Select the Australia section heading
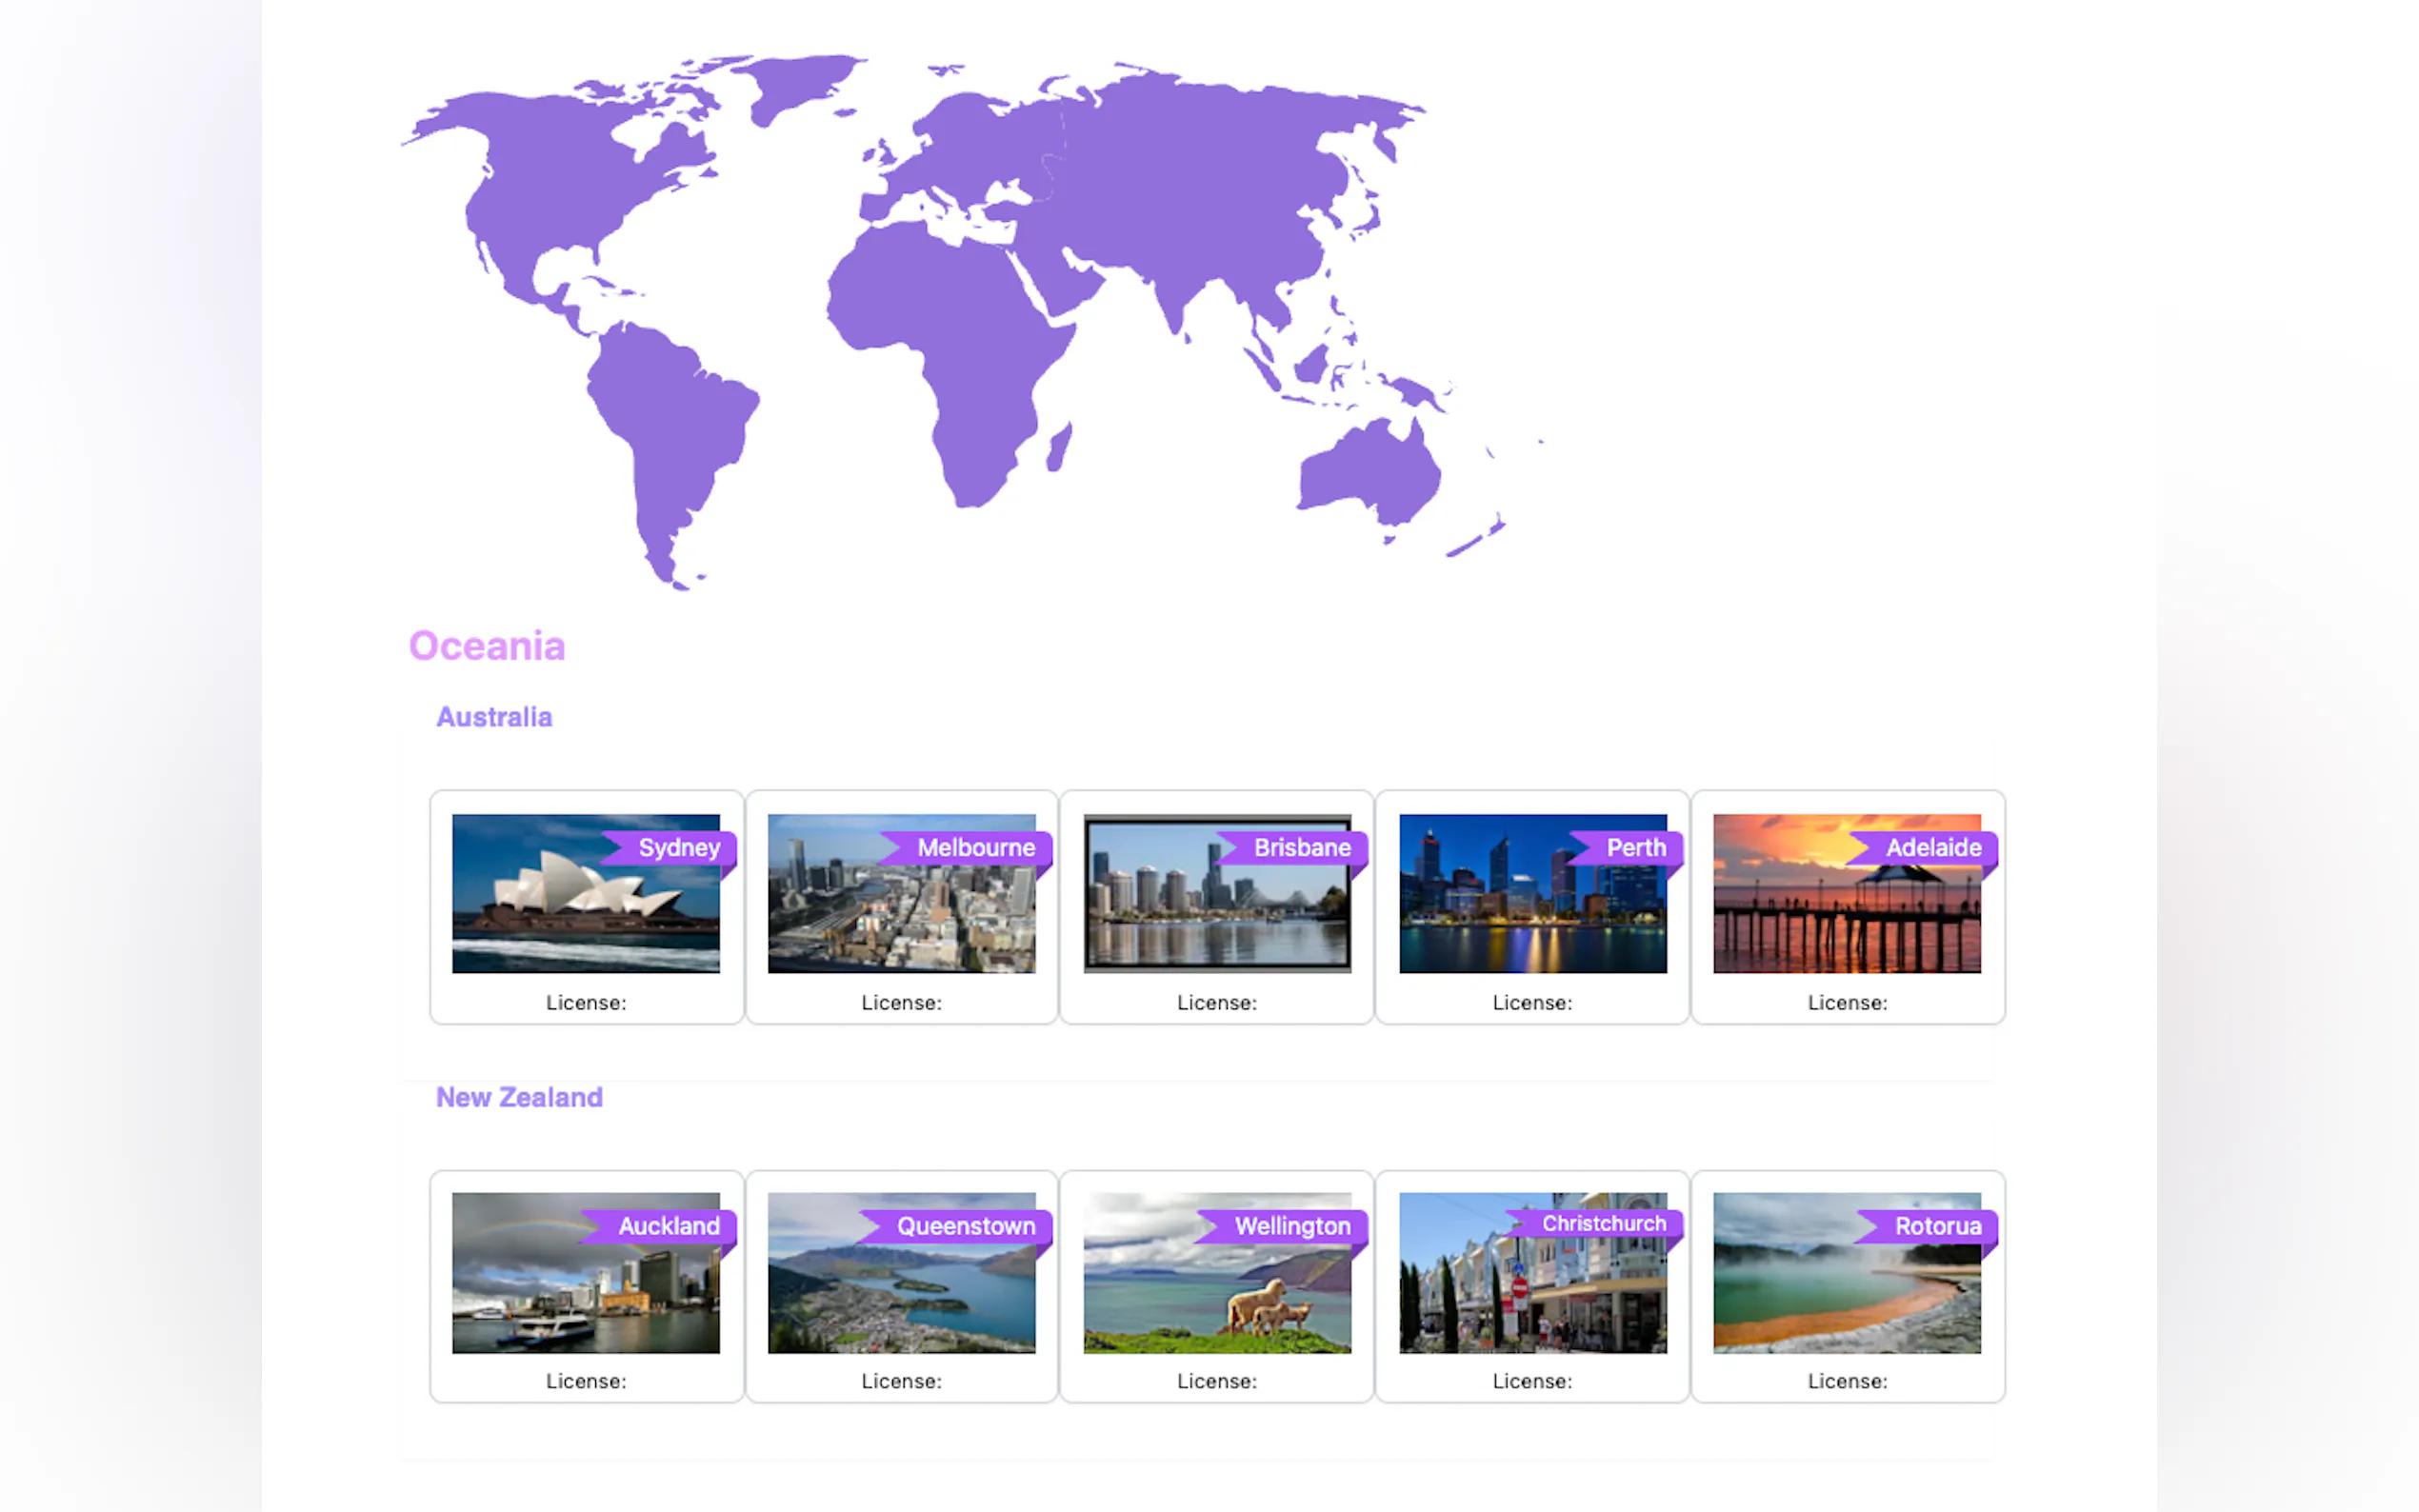 494,717
